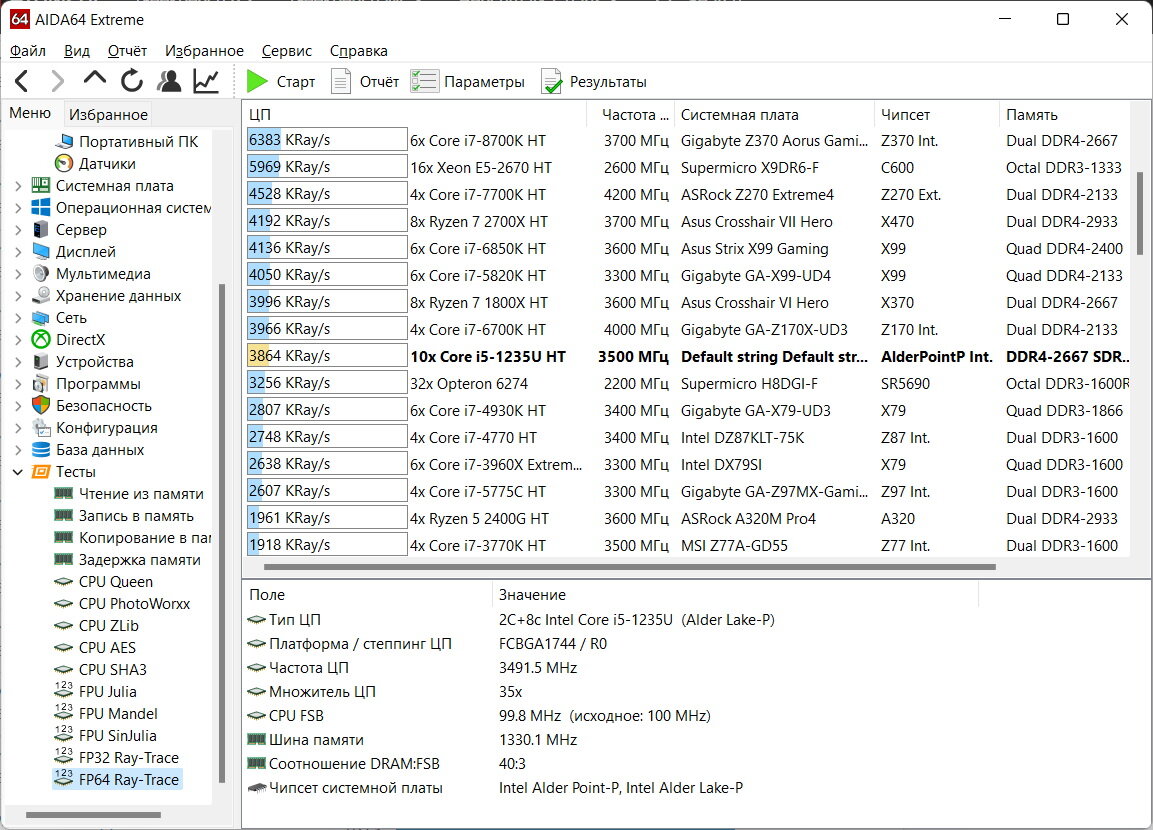
Task: Switch to the Меню tab
Action: (x=30, y=113)
